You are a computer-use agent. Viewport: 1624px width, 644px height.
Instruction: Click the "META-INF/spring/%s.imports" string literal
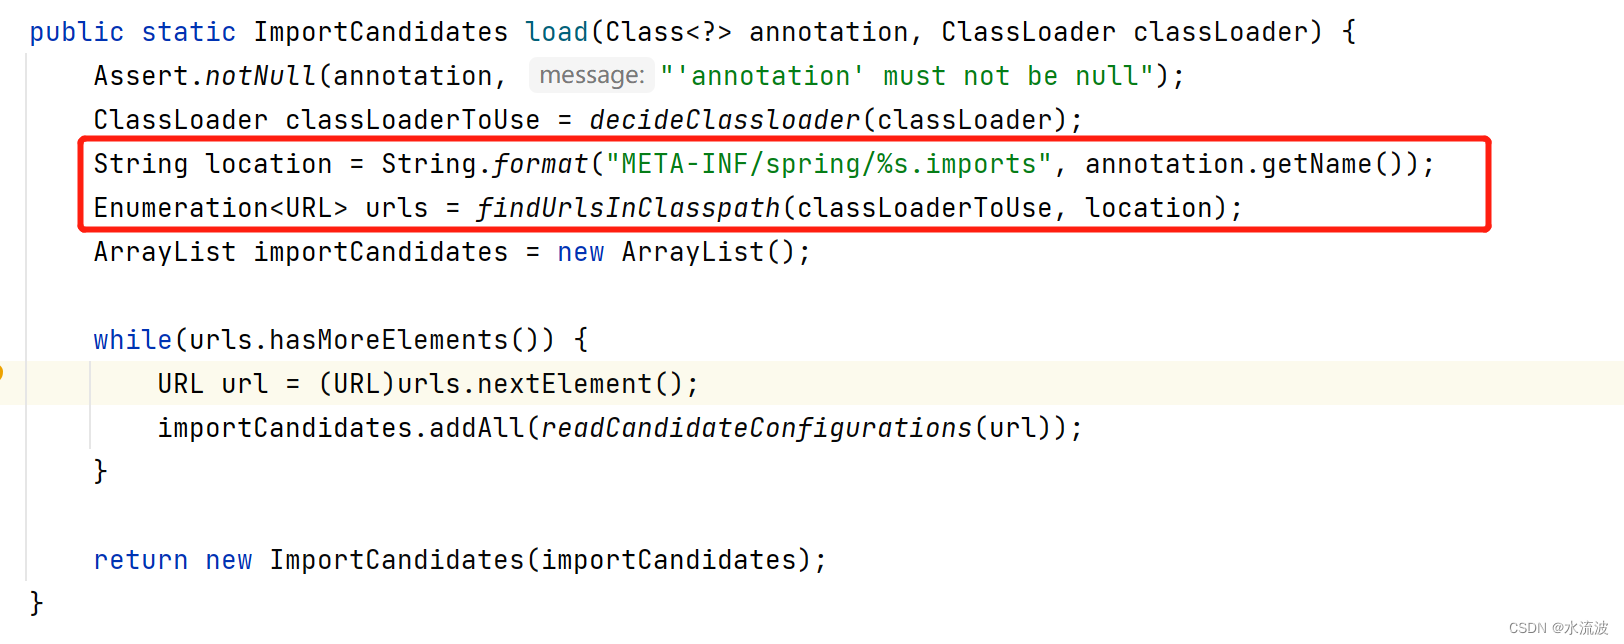[829, 164]
